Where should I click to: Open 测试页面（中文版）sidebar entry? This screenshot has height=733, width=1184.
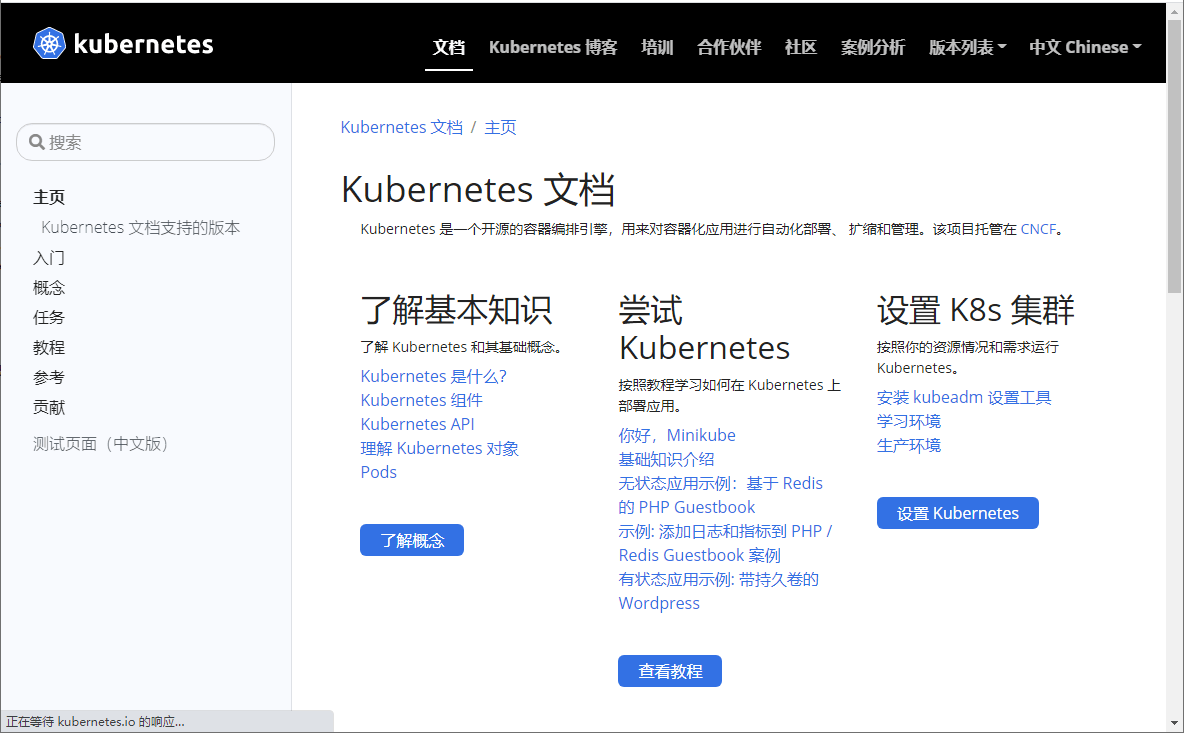tap(101, 444)
